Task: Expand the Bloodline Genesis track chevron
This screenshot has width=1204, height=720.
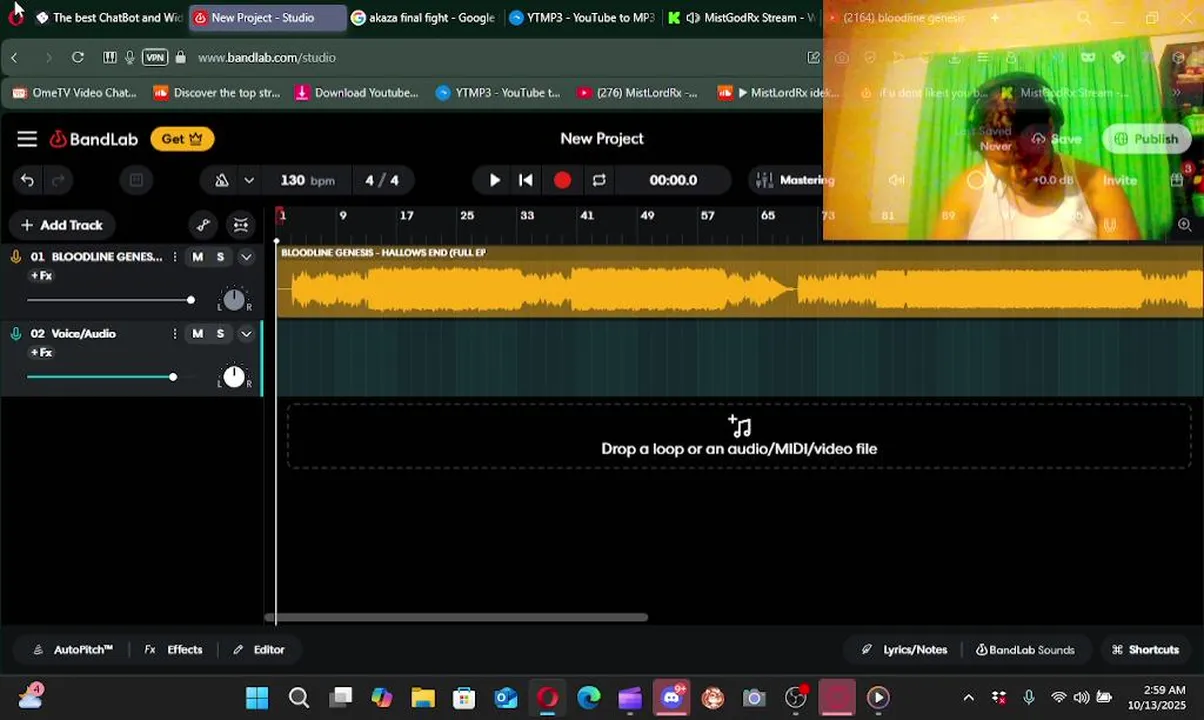Action: click(x=246, y=257)
